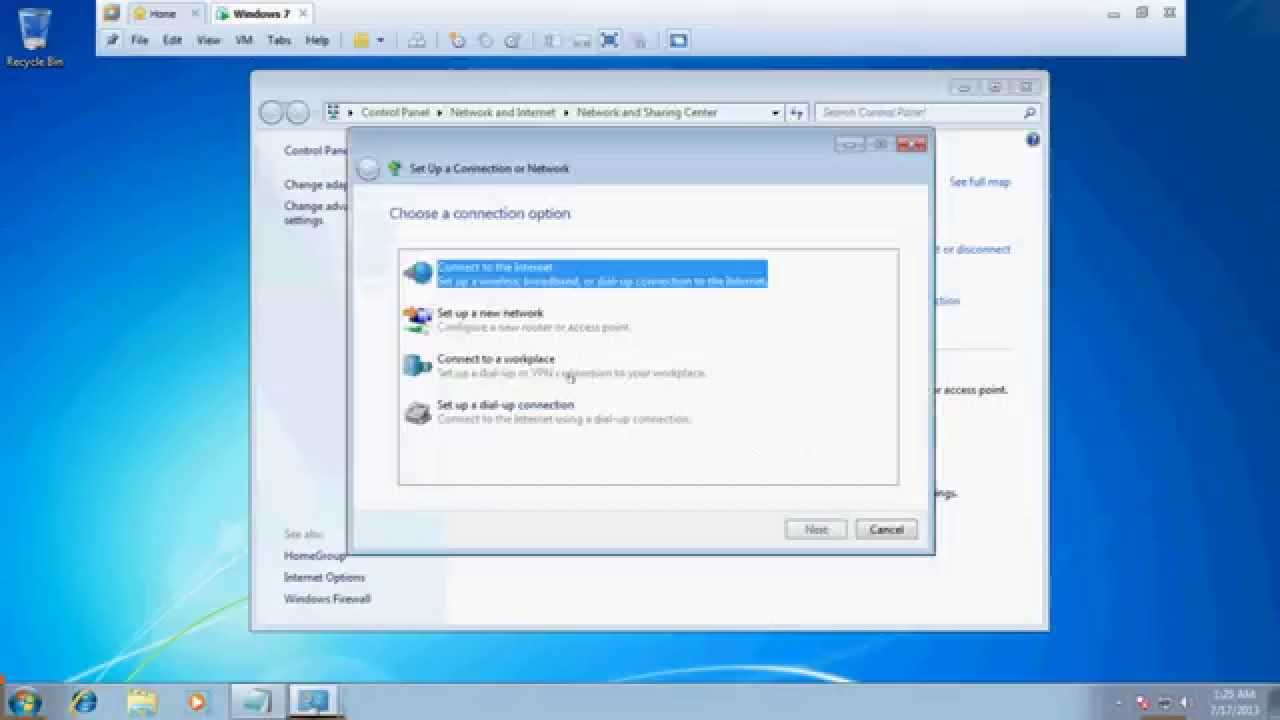
Task: Switch to the Windows 7 tab
Action: pyautogui.click(x=261, y=14)
